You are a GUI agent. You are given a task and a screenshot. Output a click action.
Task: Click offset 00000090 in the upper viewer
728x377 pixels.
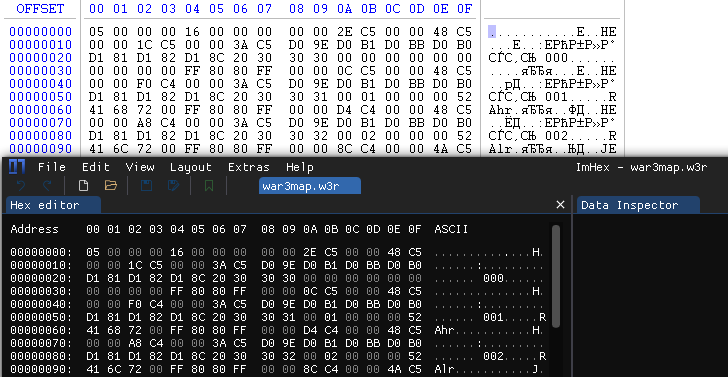pos(41,149)
